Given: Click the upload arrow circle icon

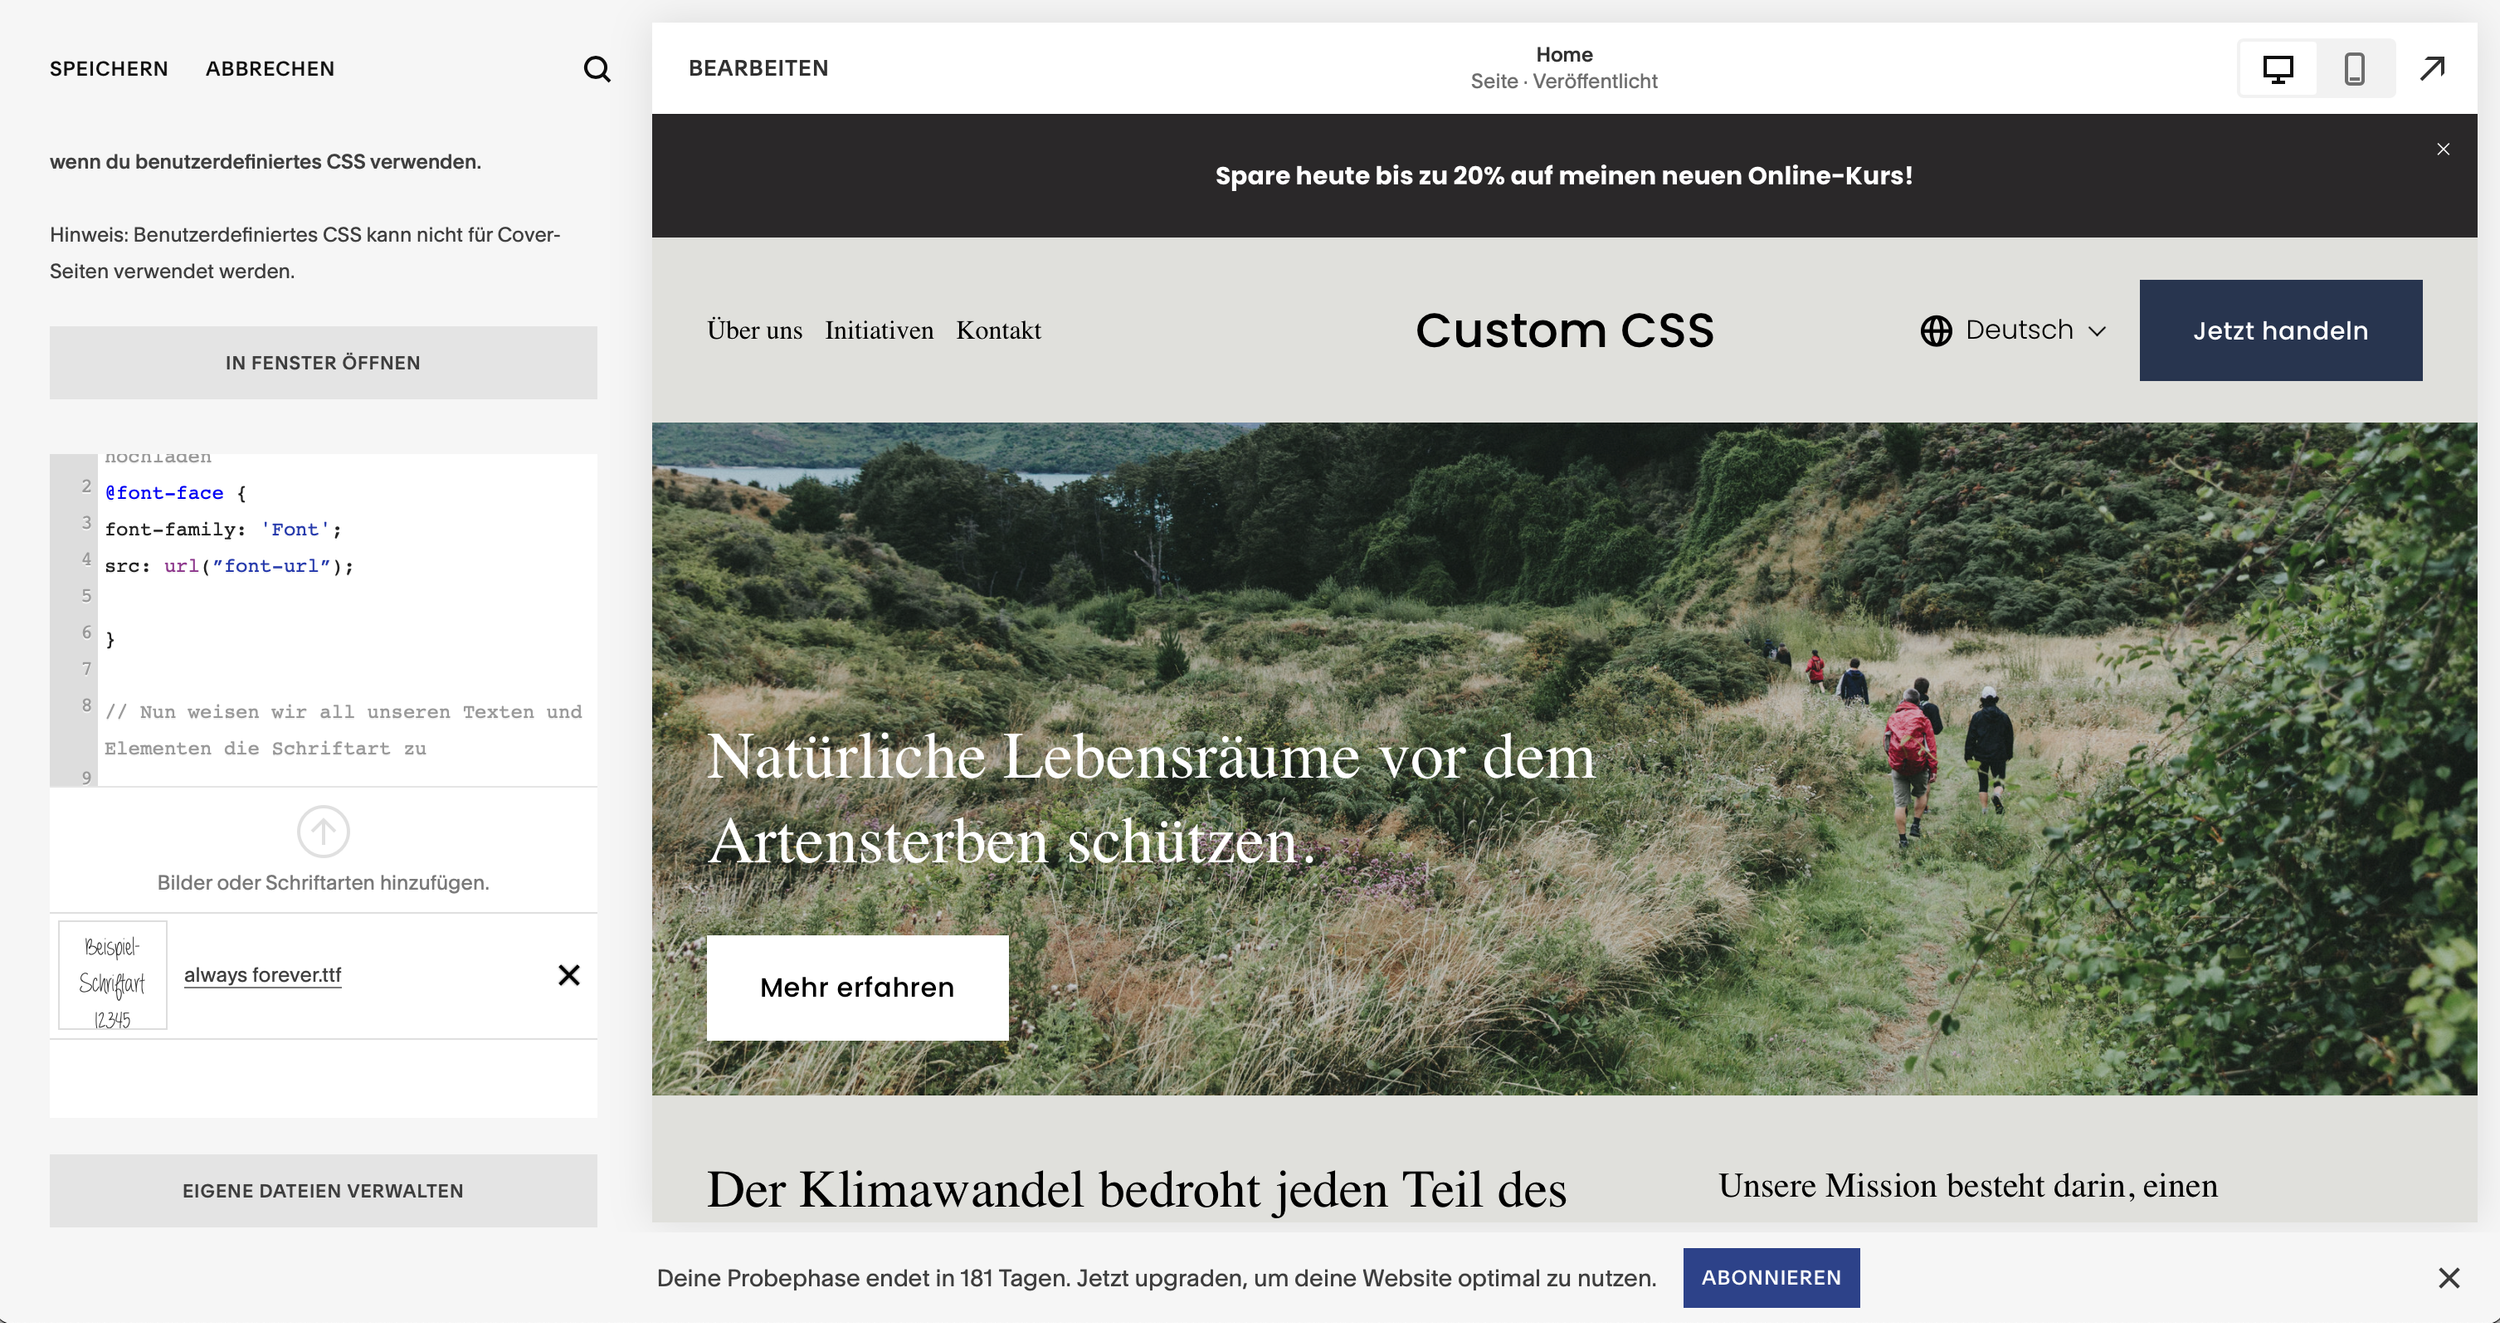Looking at the screenshot, I should point(323,831).
